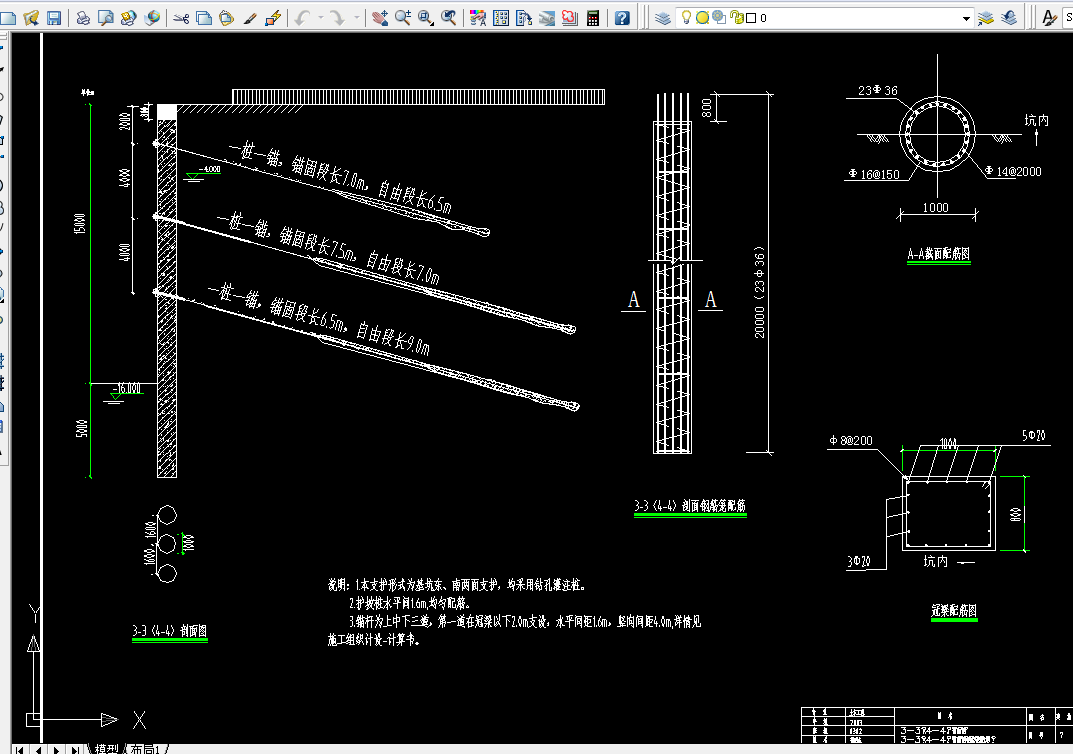
Task: Copy selection to clipboard
Action: [x=204, y=18]
